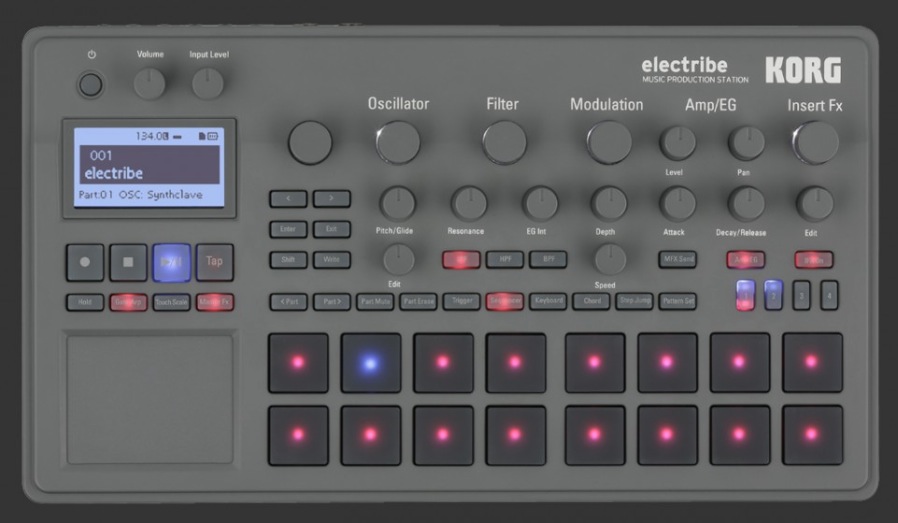Image resolution: width=898 pixels, height=523 pixels.
Task: Click the large Oscillator knob
Action: point(398,142)
